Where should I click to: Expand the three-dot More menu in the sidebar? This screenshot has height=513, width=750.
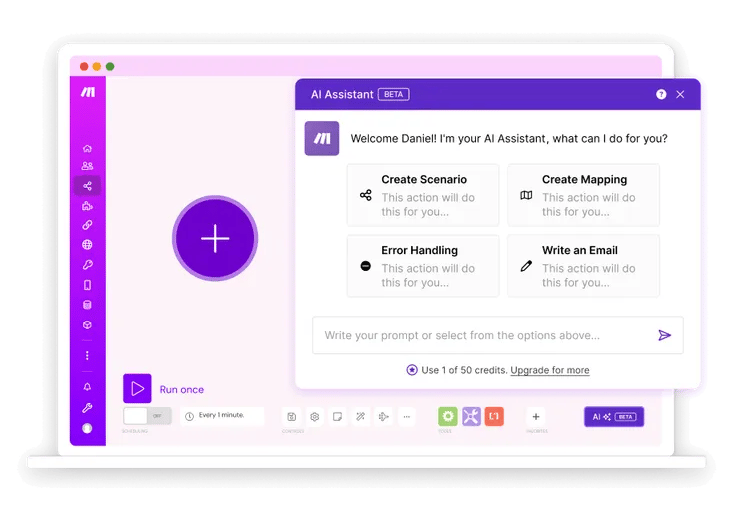tap(87, 356)
